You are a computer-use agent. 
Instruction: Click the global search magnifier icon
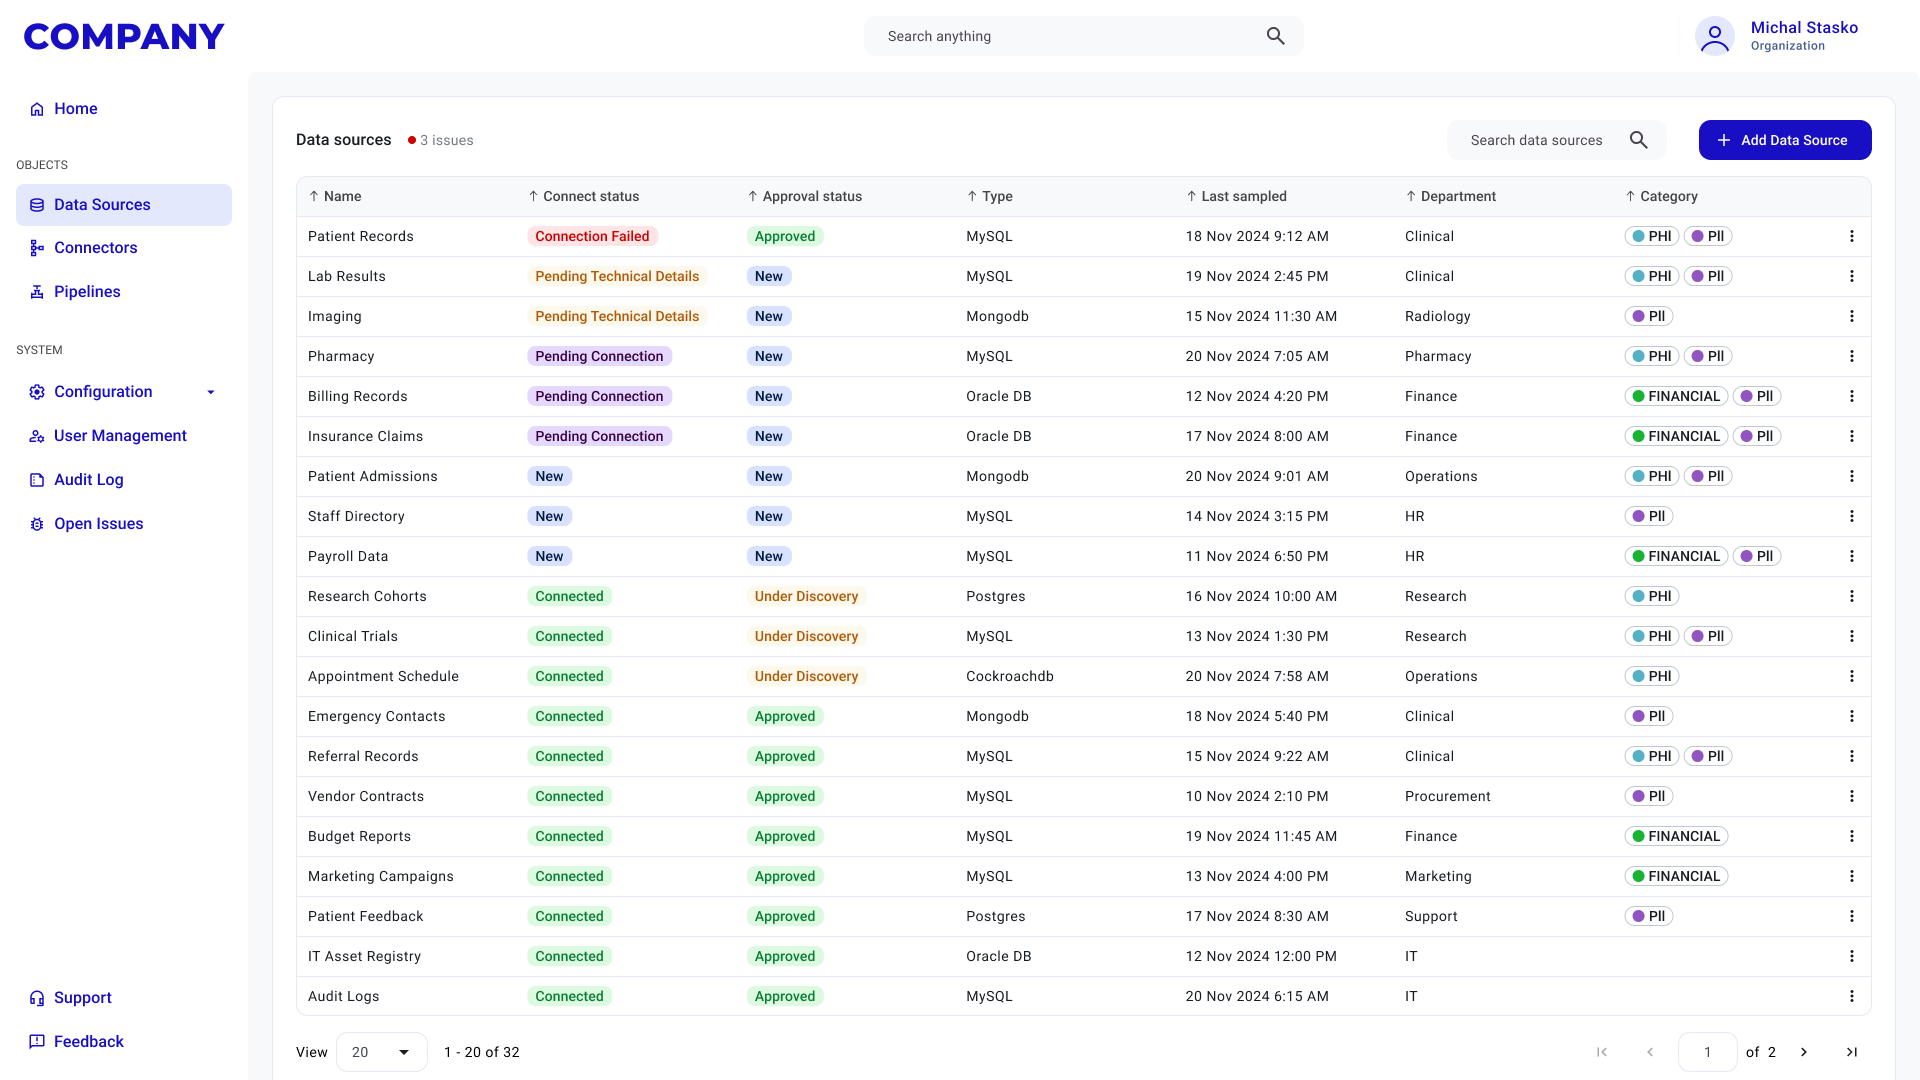point(1275,36)
